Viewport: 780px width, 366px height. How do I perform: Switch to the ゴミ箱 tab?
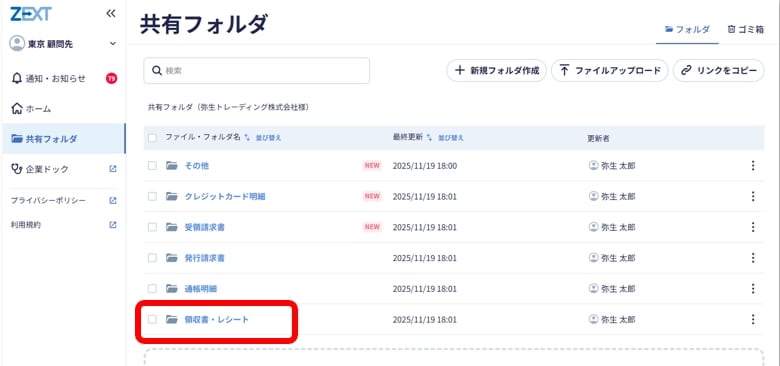pyautogui.click(x=745, y=29)
